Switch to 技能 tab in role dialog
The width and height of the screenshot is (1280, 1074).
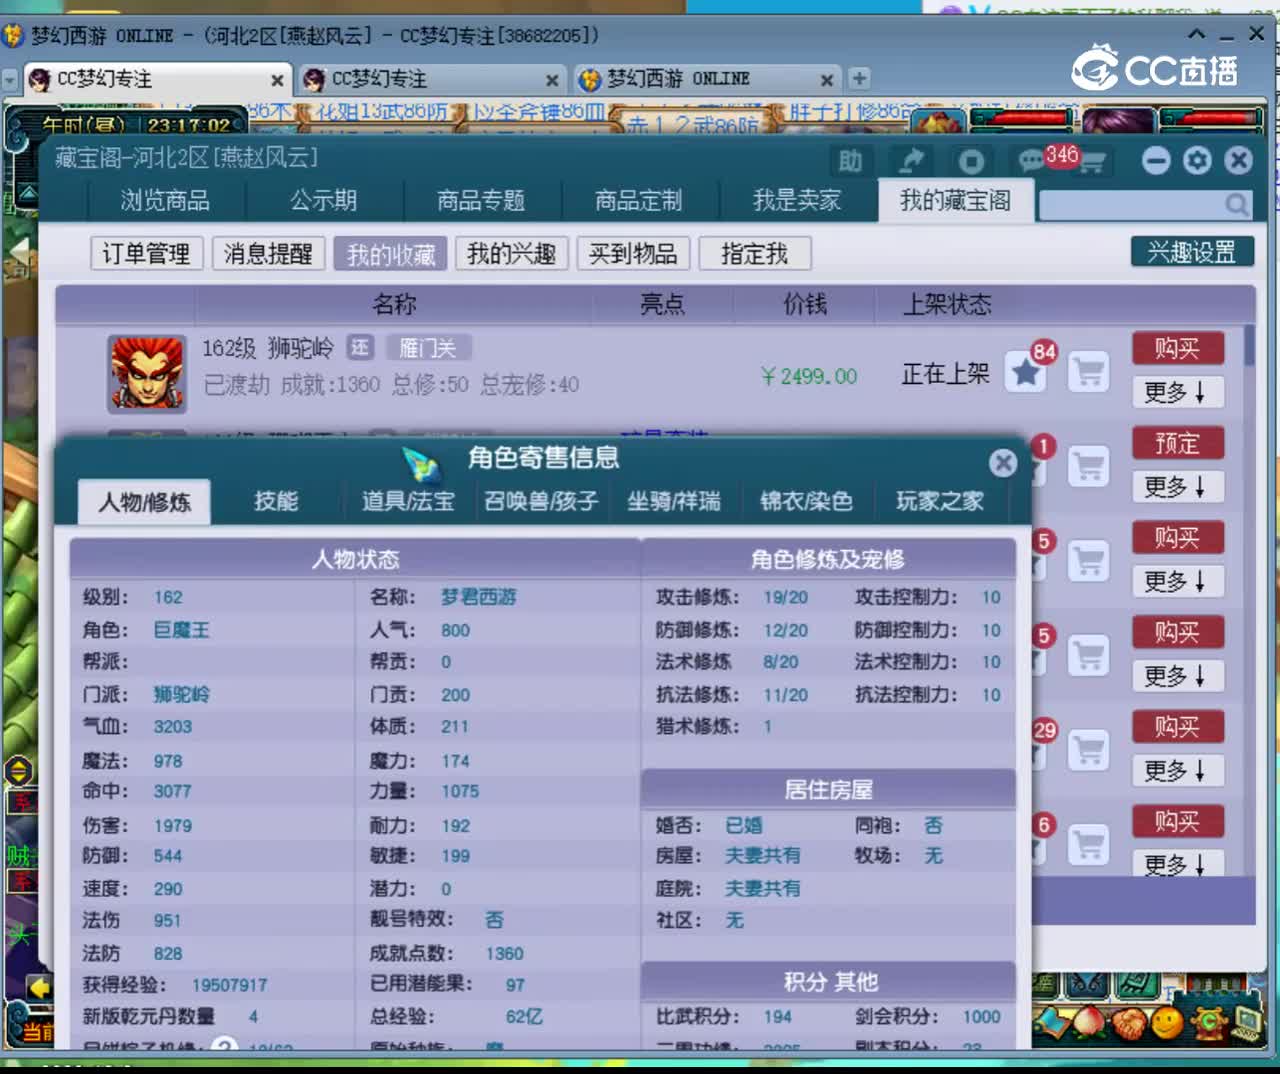pos(276,501)
